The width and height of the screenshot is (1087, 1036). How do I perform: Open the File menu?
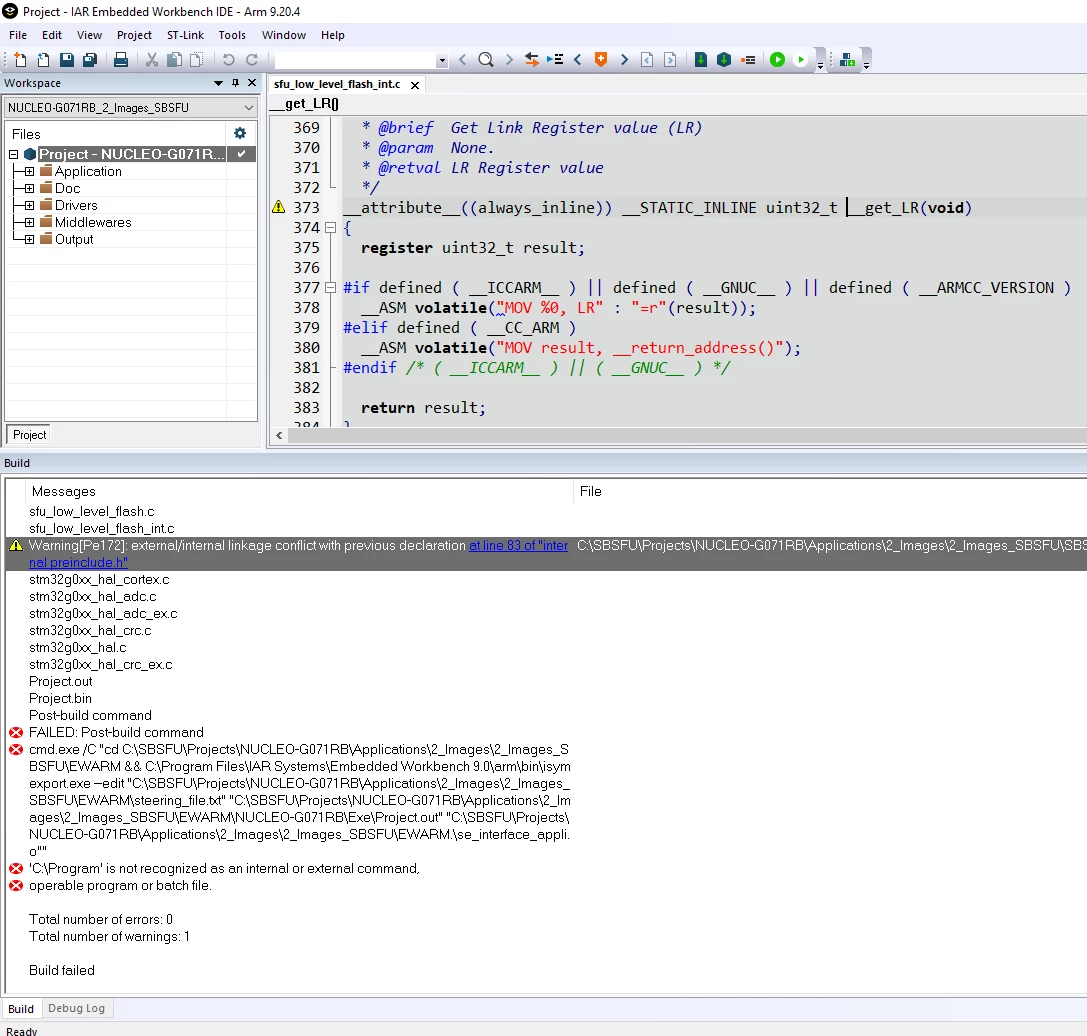(x=18, y=35)
